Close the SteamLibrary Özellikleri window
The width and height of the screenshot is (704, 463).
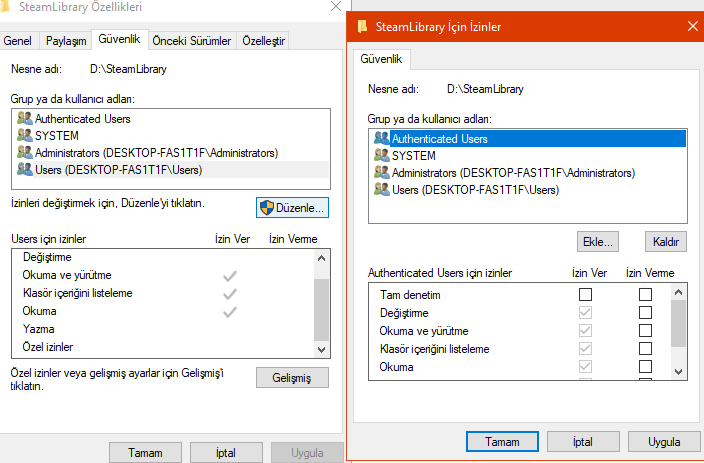pyautogui.click(x=336, y=6)
